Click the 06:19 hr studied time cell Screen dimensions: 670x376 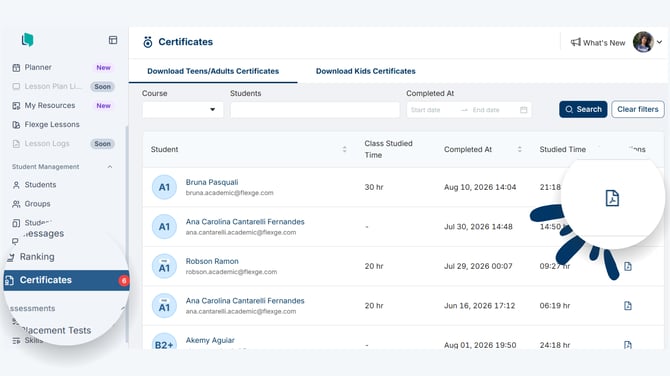click(x=555, y=306)
